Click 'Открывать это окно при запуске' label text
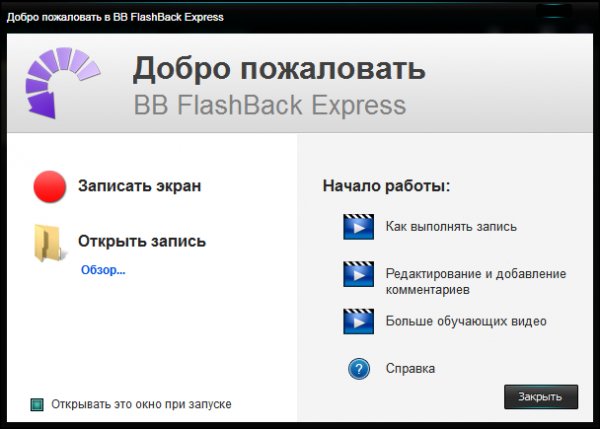Screen dimensions: 600x429 click(141, 404)
